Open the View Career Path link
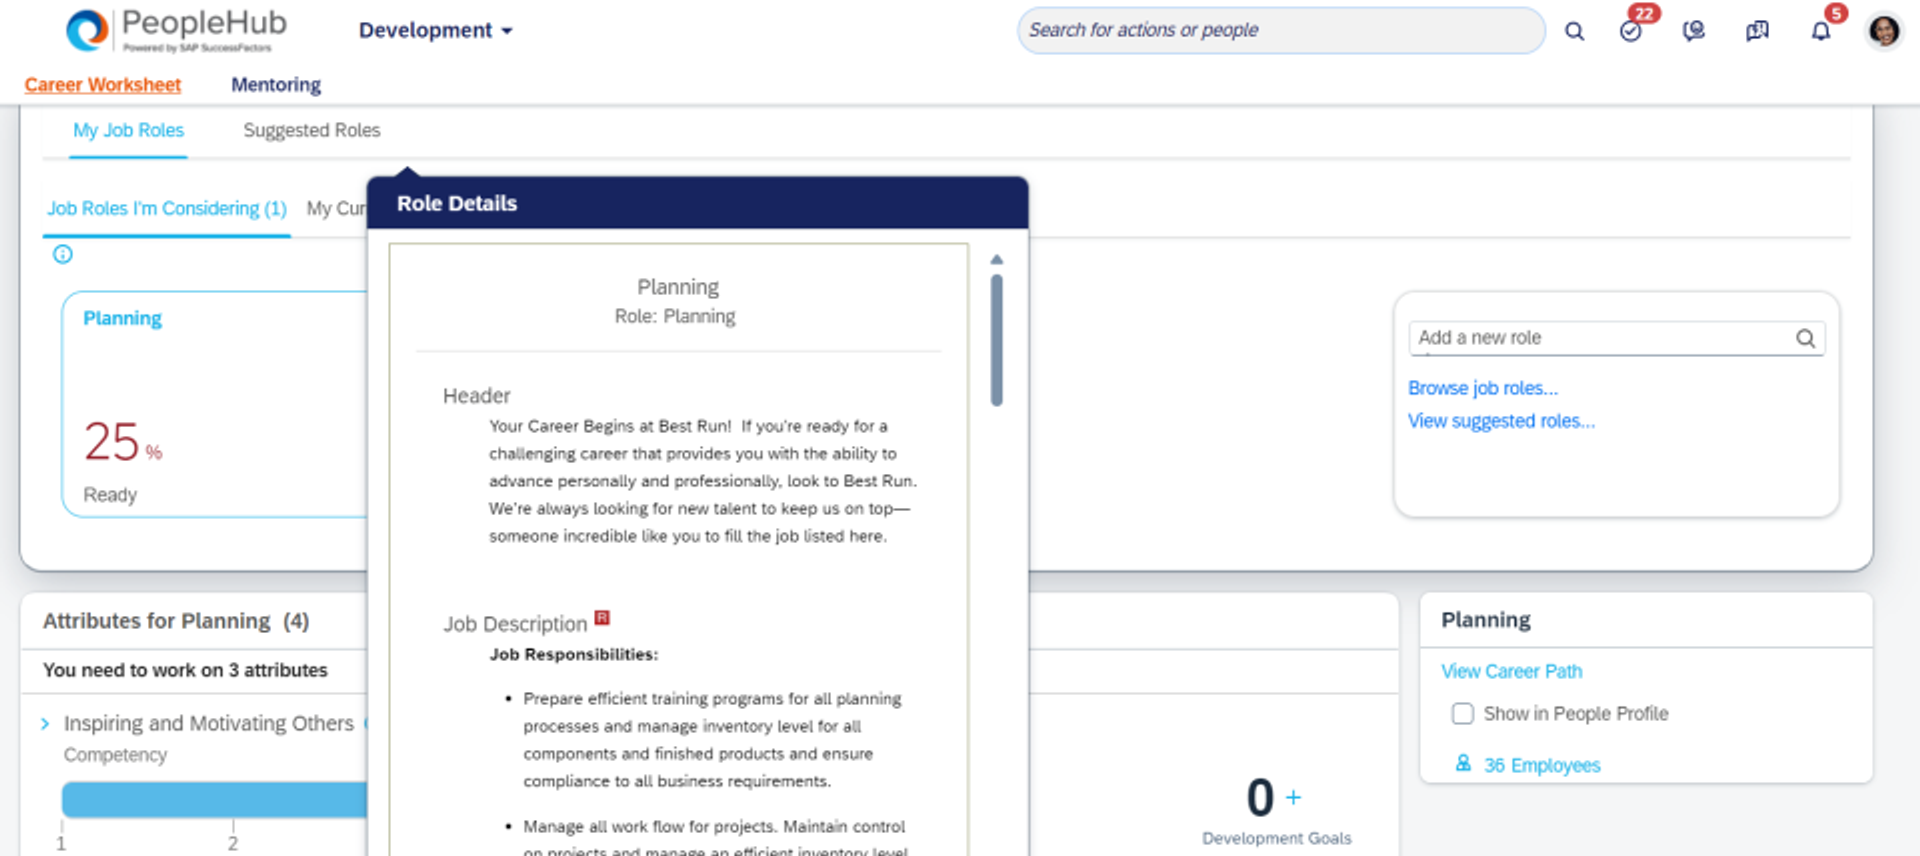This screenshot has width=1920, height=856. click(x=1512, y=671)
